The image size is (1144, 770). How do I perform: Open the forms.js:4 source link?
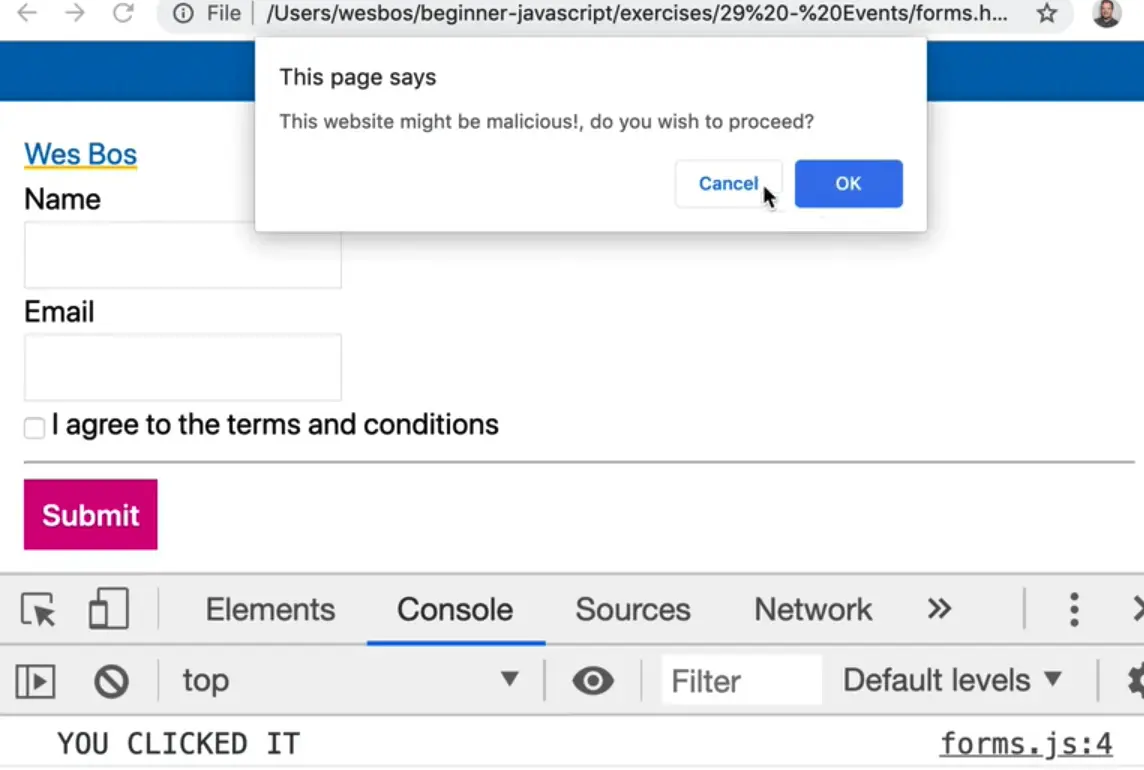point(1026,744)
